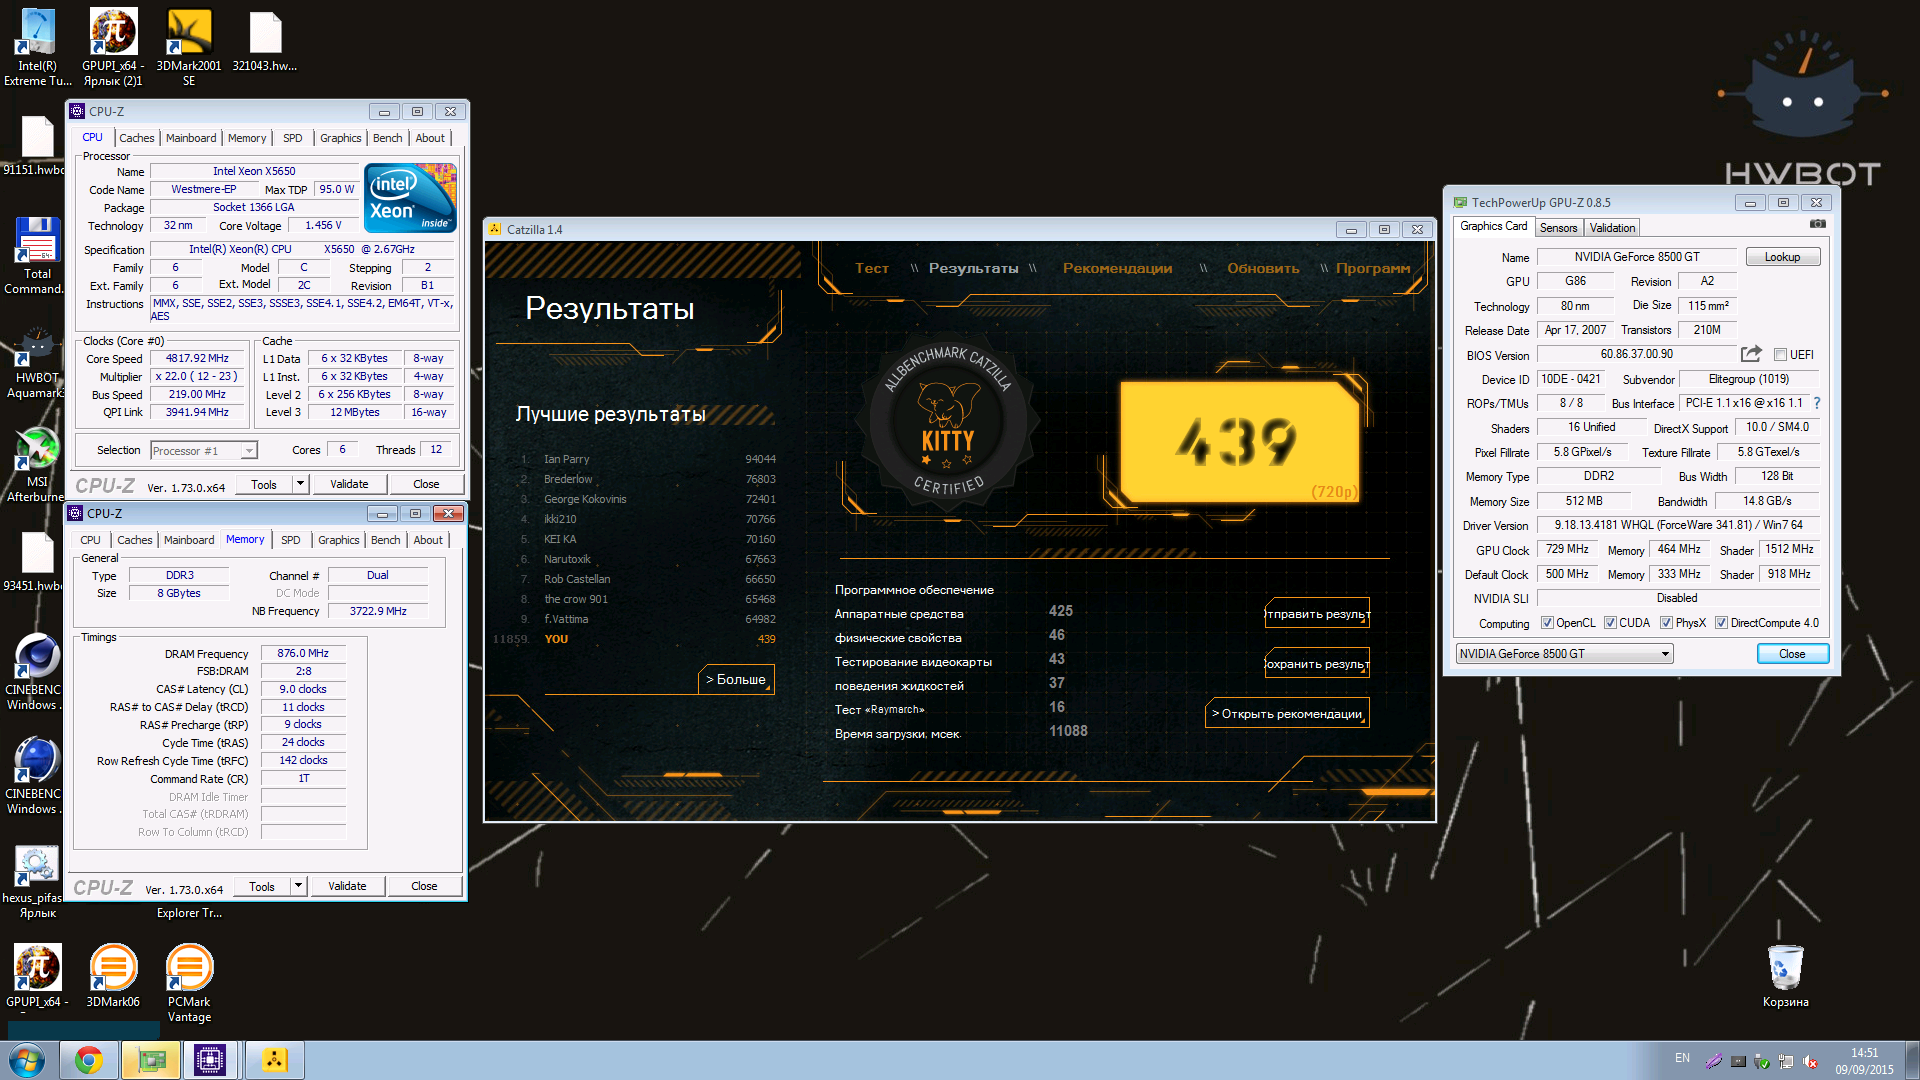The image size is (1920, 1080).
Task: Toggle CUDA checkbox in GPU-Z
Action: pyautogui.click(x=1610, y=623)
